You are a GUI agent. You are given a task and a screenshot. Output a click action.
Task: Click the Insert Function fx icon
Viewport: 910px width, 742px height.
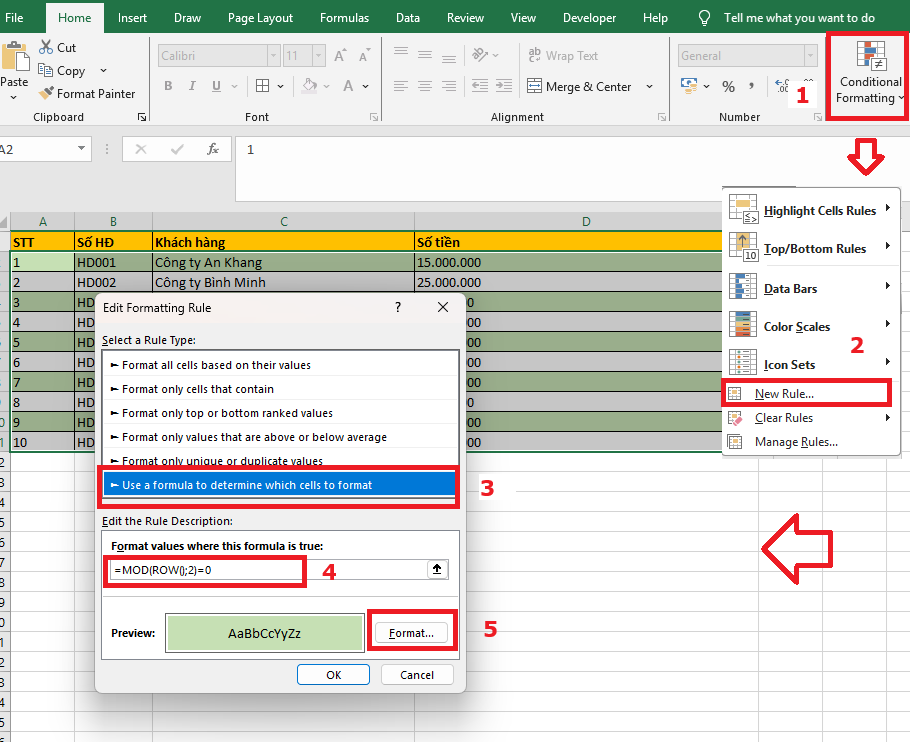(212, 149)
